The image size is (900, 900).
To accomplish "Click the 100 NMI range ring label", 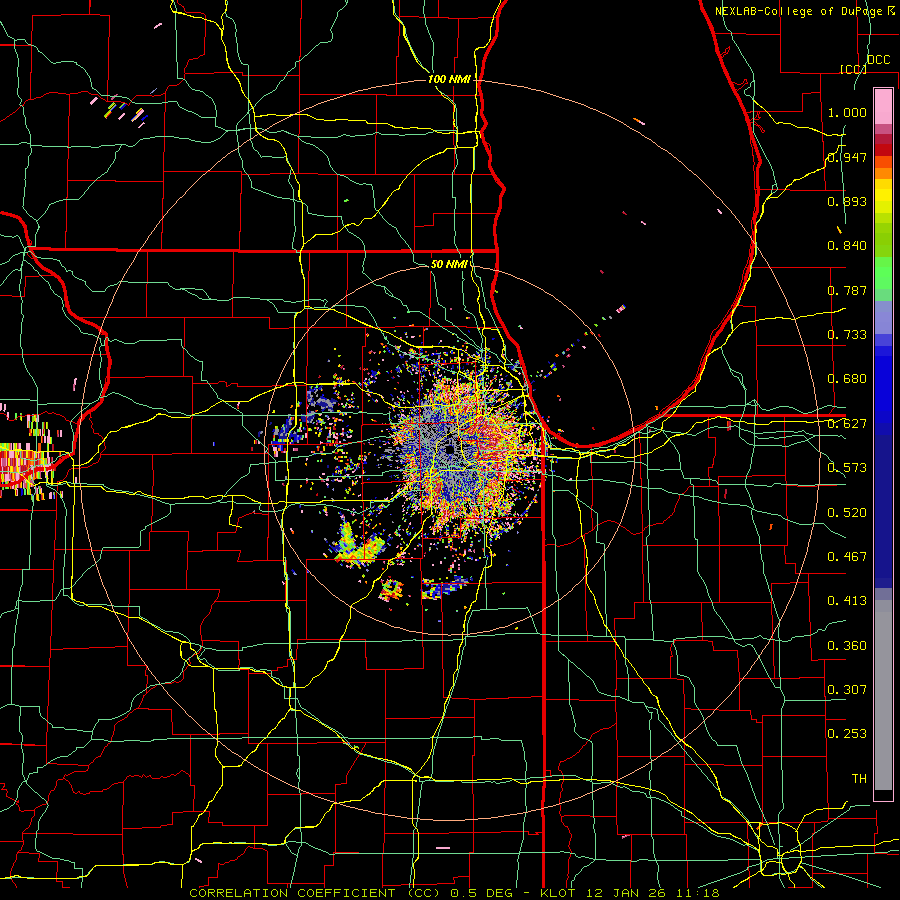I will click(x=449, y=79).
